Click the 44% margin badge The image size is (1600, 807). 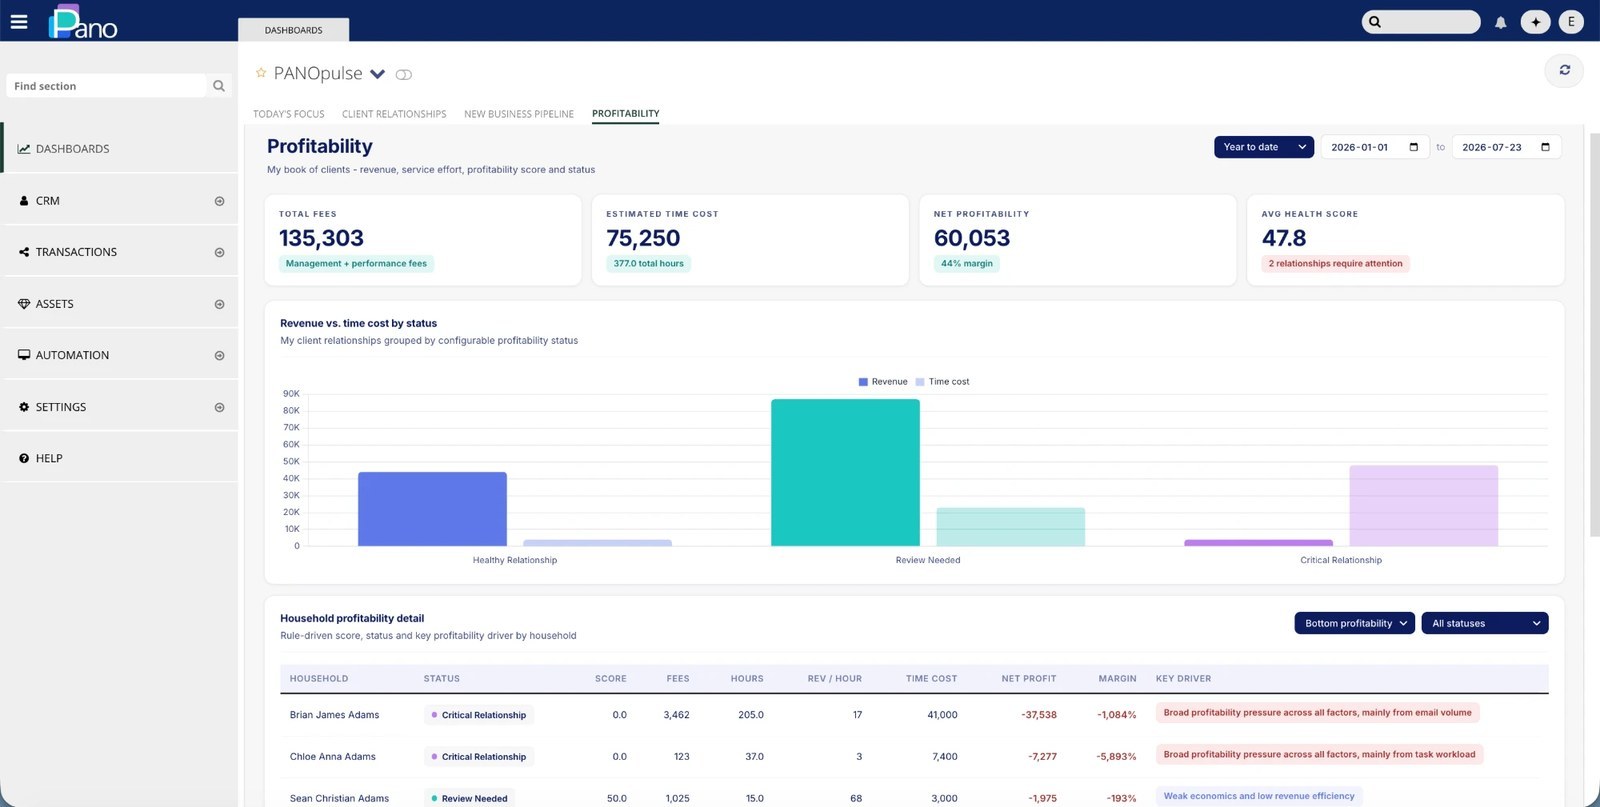(x=967, y=264)
